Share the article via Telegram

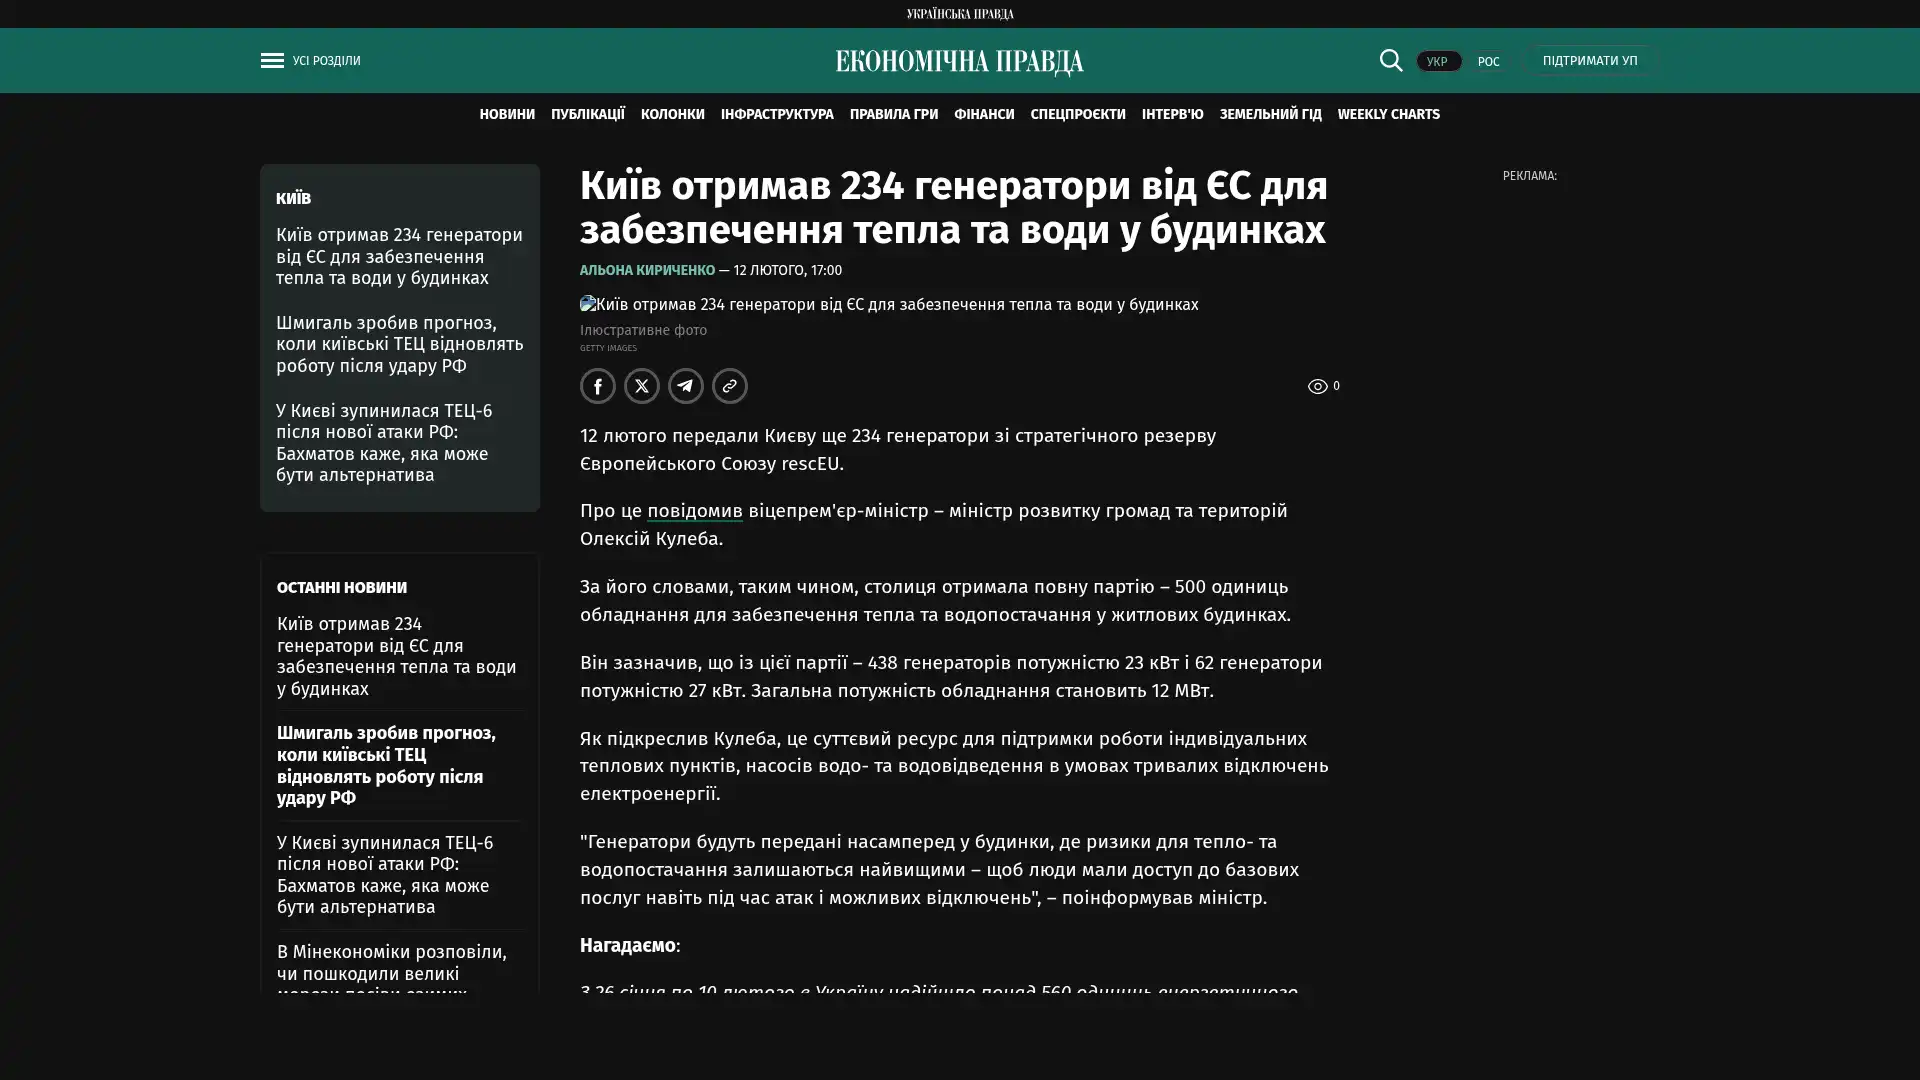[x=685, y=386]
